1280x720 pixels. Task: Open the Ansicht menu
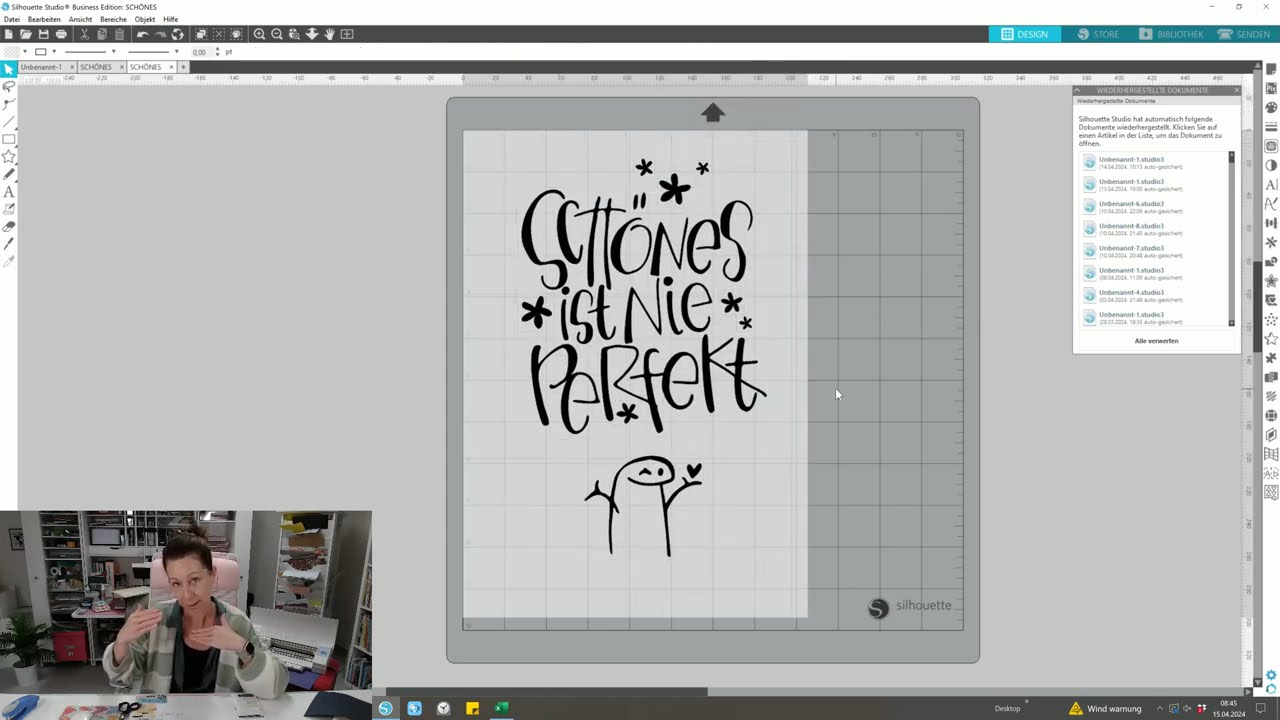pos(80,19)
